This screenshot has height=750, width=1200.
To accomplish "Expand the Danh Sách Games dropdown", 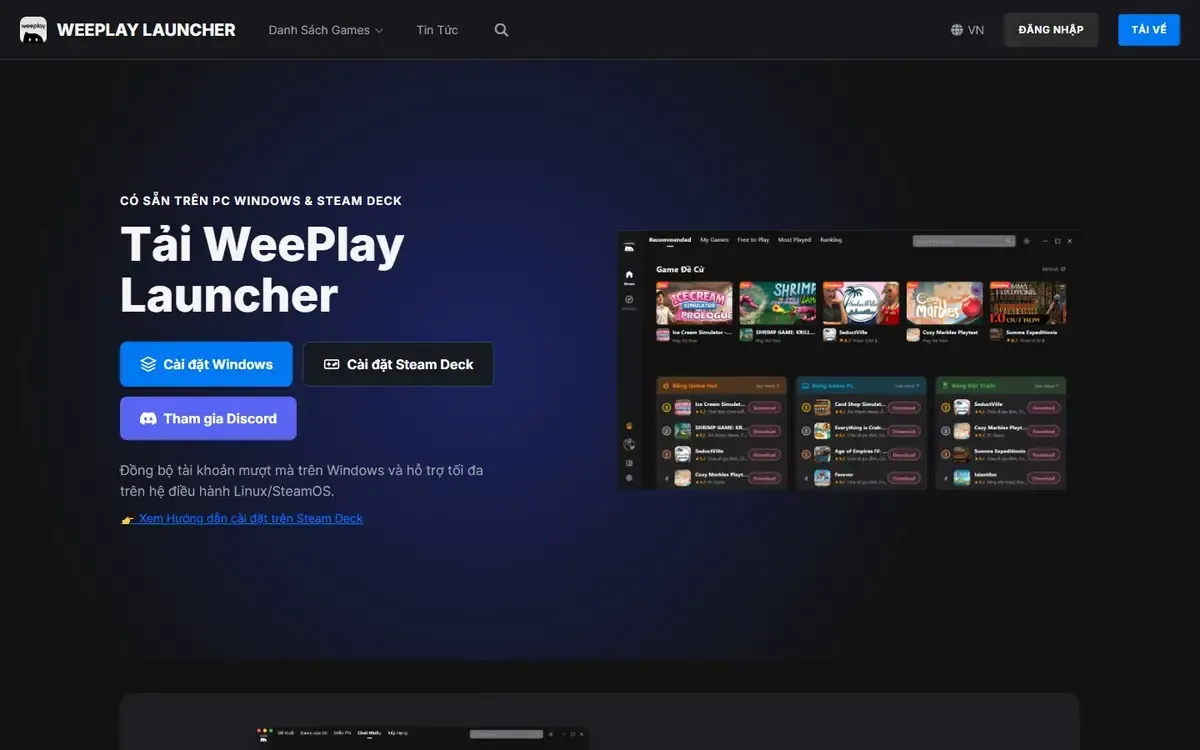I will coord(326,30).
